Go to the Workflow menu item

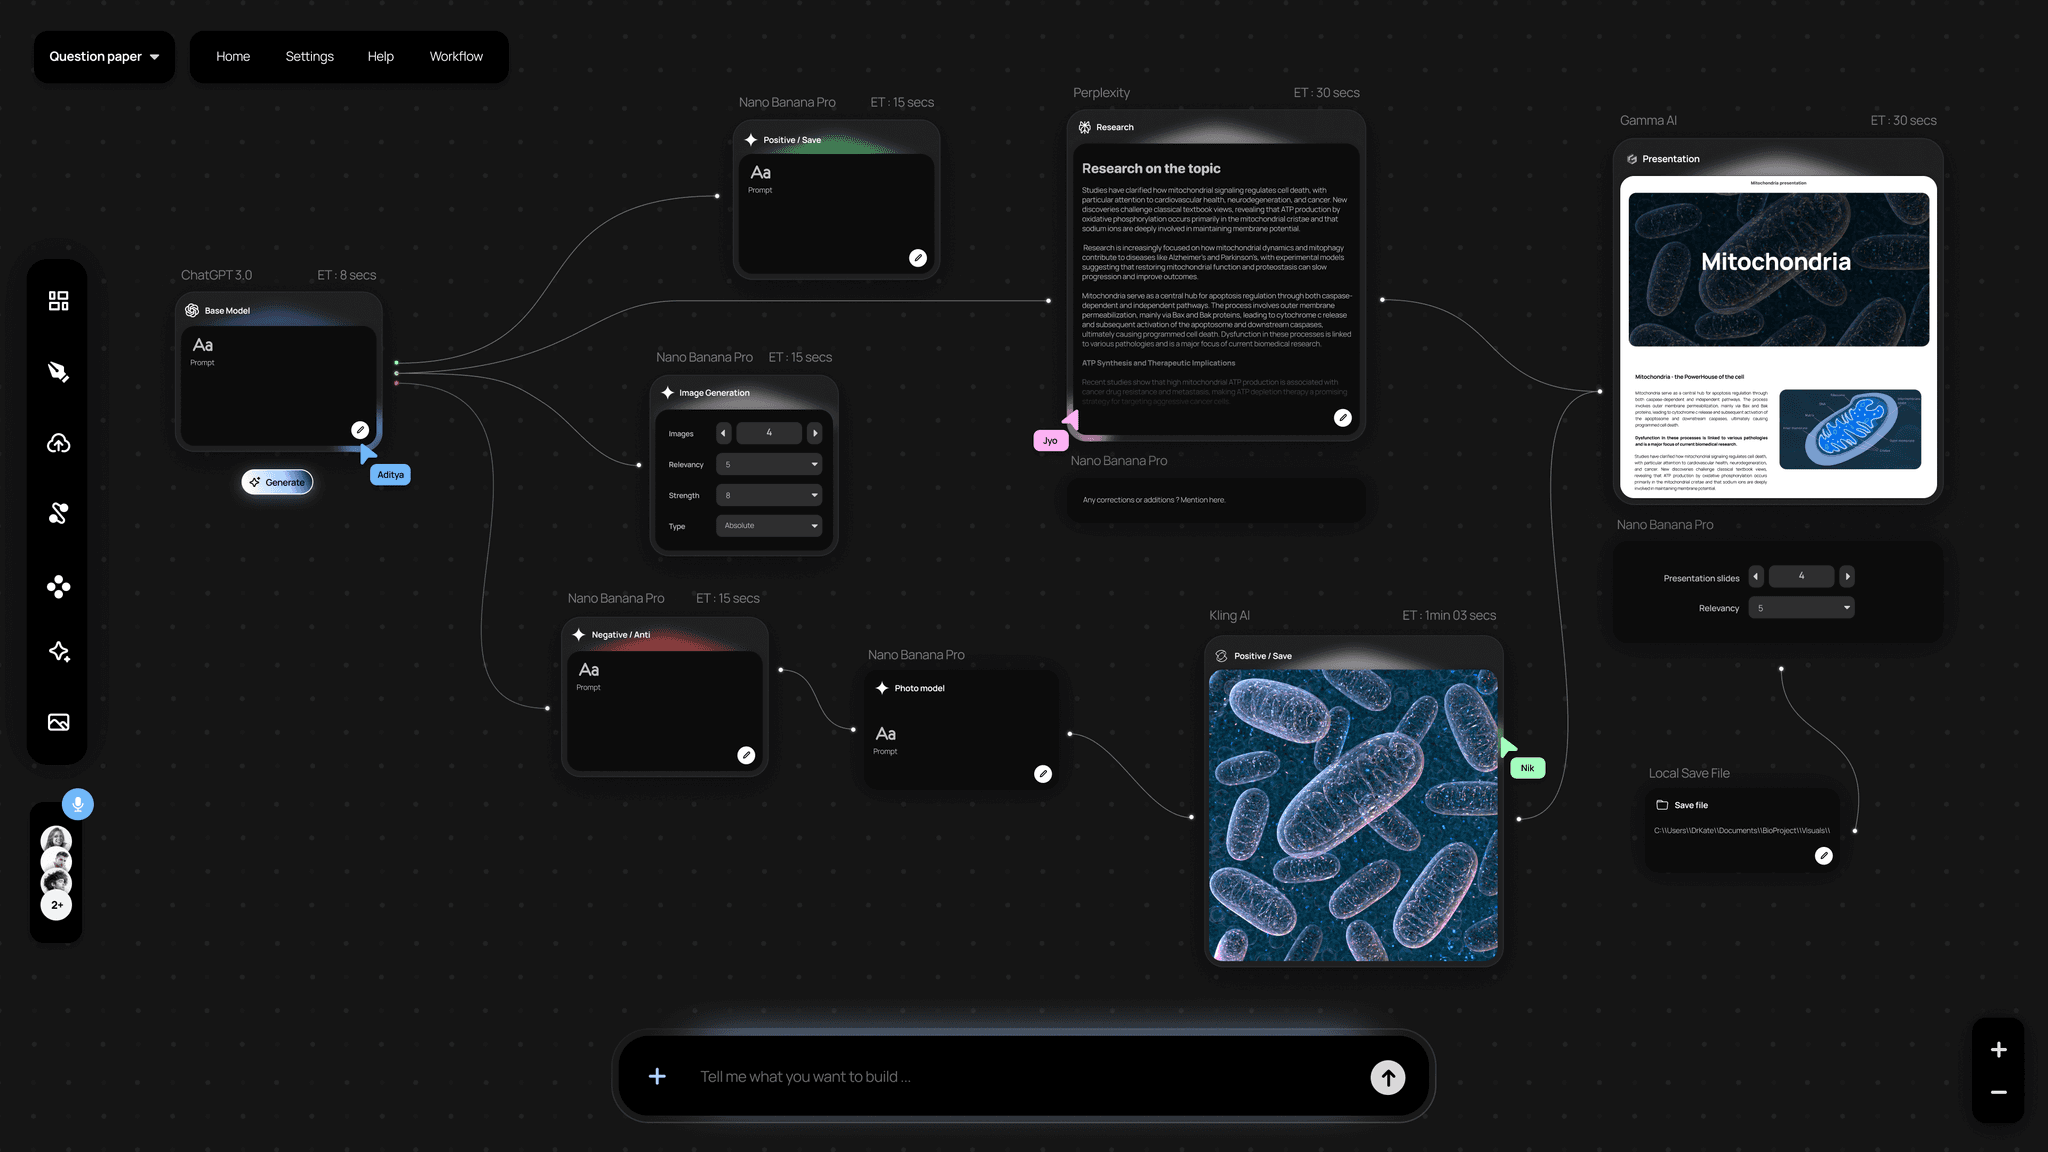coord(456,57)
